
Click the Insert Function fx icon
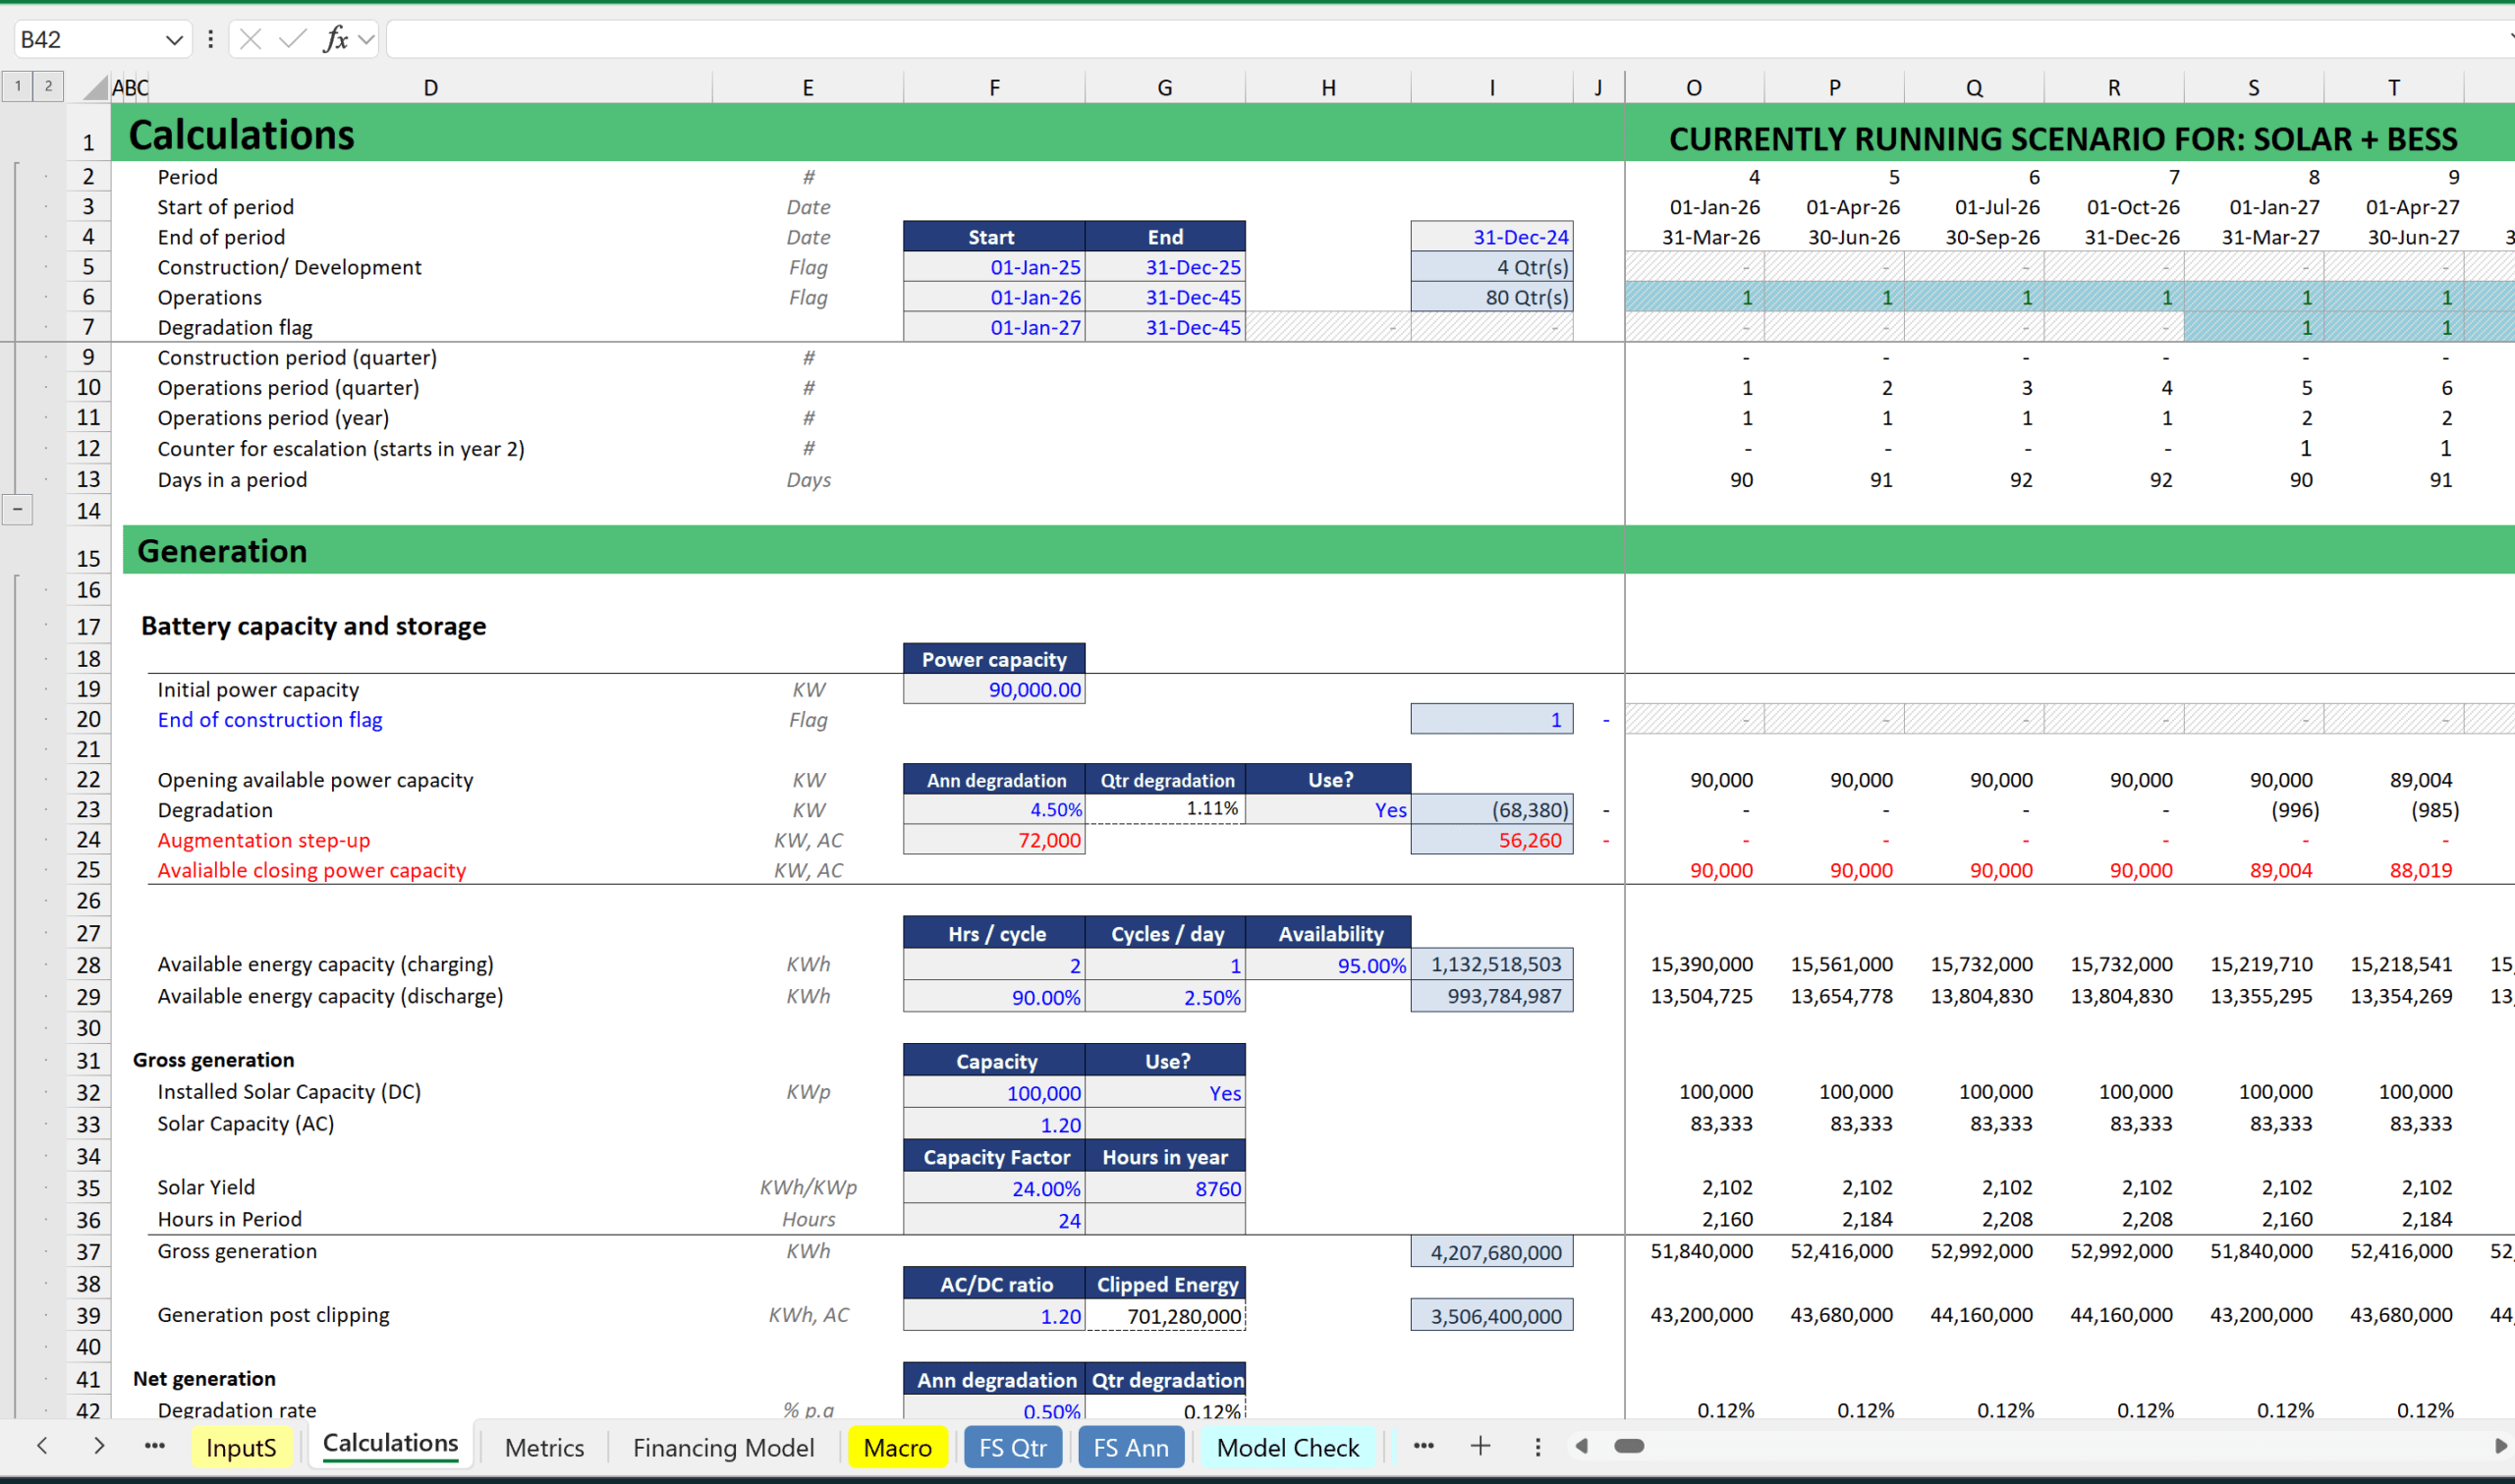pos(335,39)
